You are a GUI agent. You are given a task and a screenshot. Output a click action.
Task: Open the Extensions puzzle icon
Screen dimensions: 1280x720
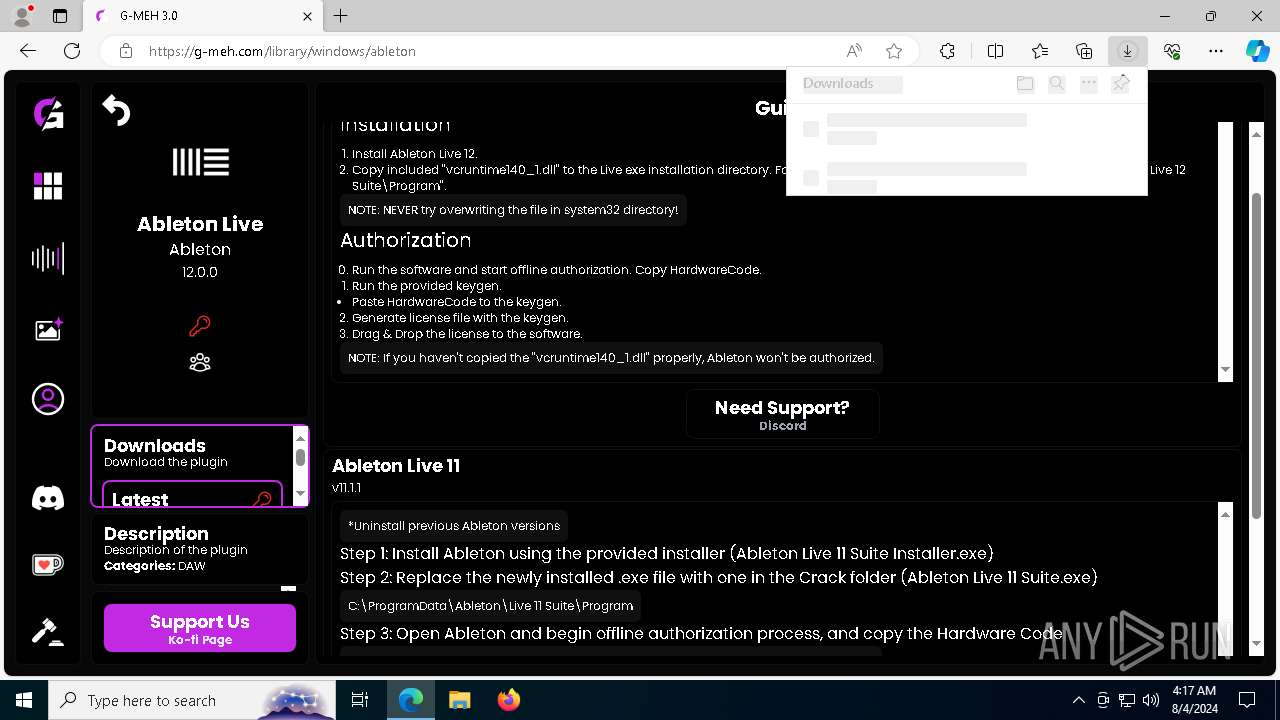(x=947, y=51)
